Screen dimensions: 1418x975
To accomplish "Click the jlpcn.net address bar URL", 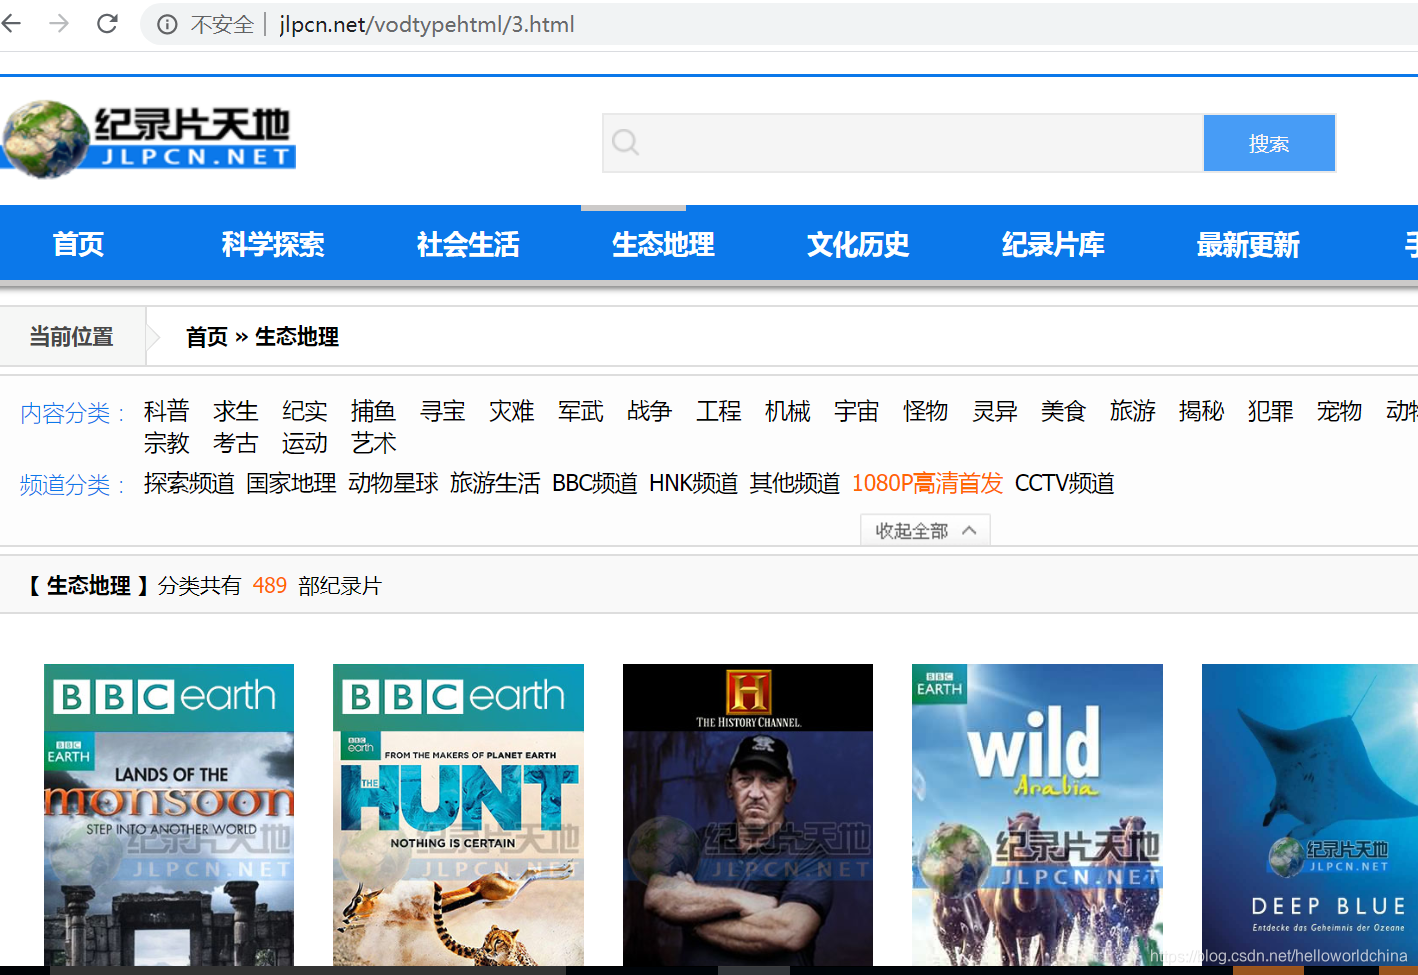I will (427, 25).
